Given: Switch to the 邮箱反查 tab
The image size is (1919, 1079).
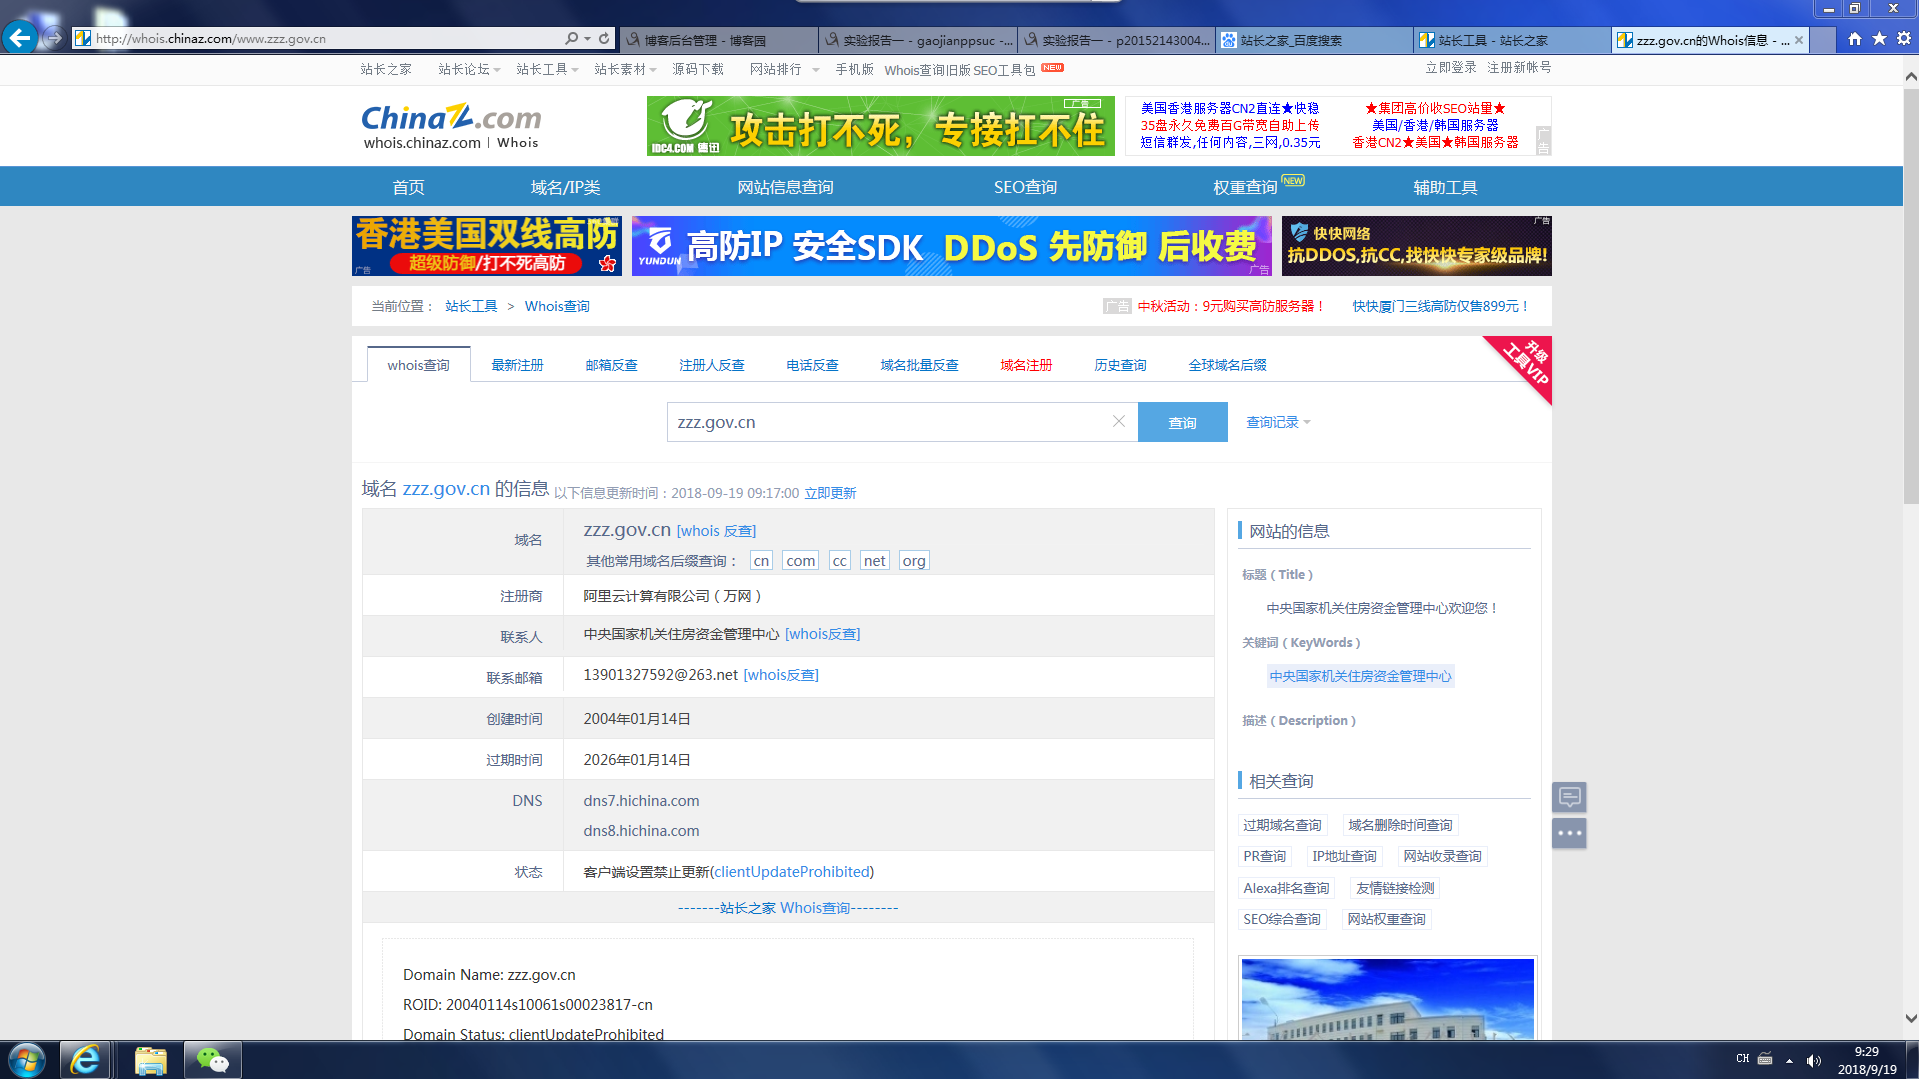Looking at the screenshot, I should 611,365.
